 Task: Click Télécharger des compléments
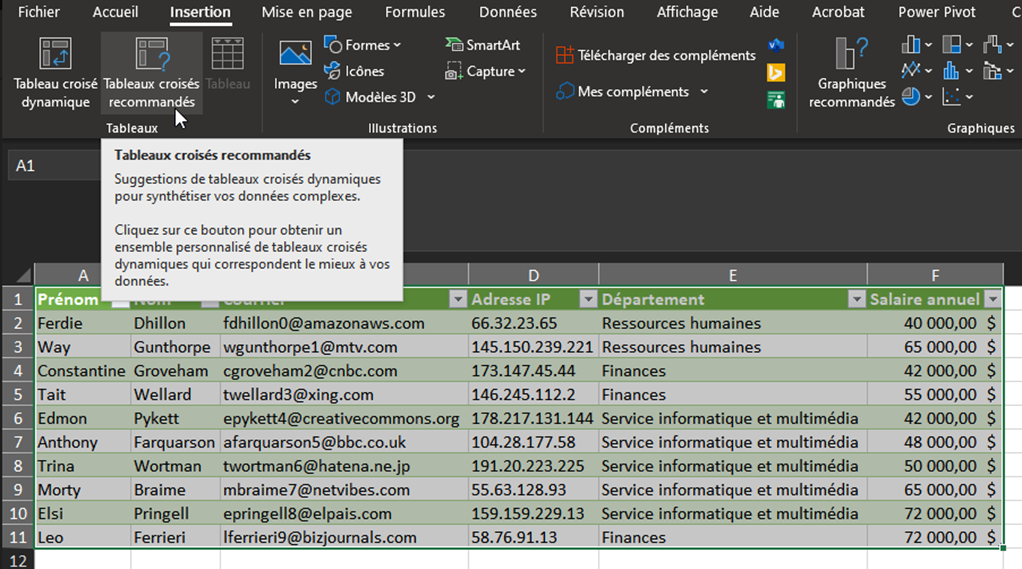click(x=656, y=55)
